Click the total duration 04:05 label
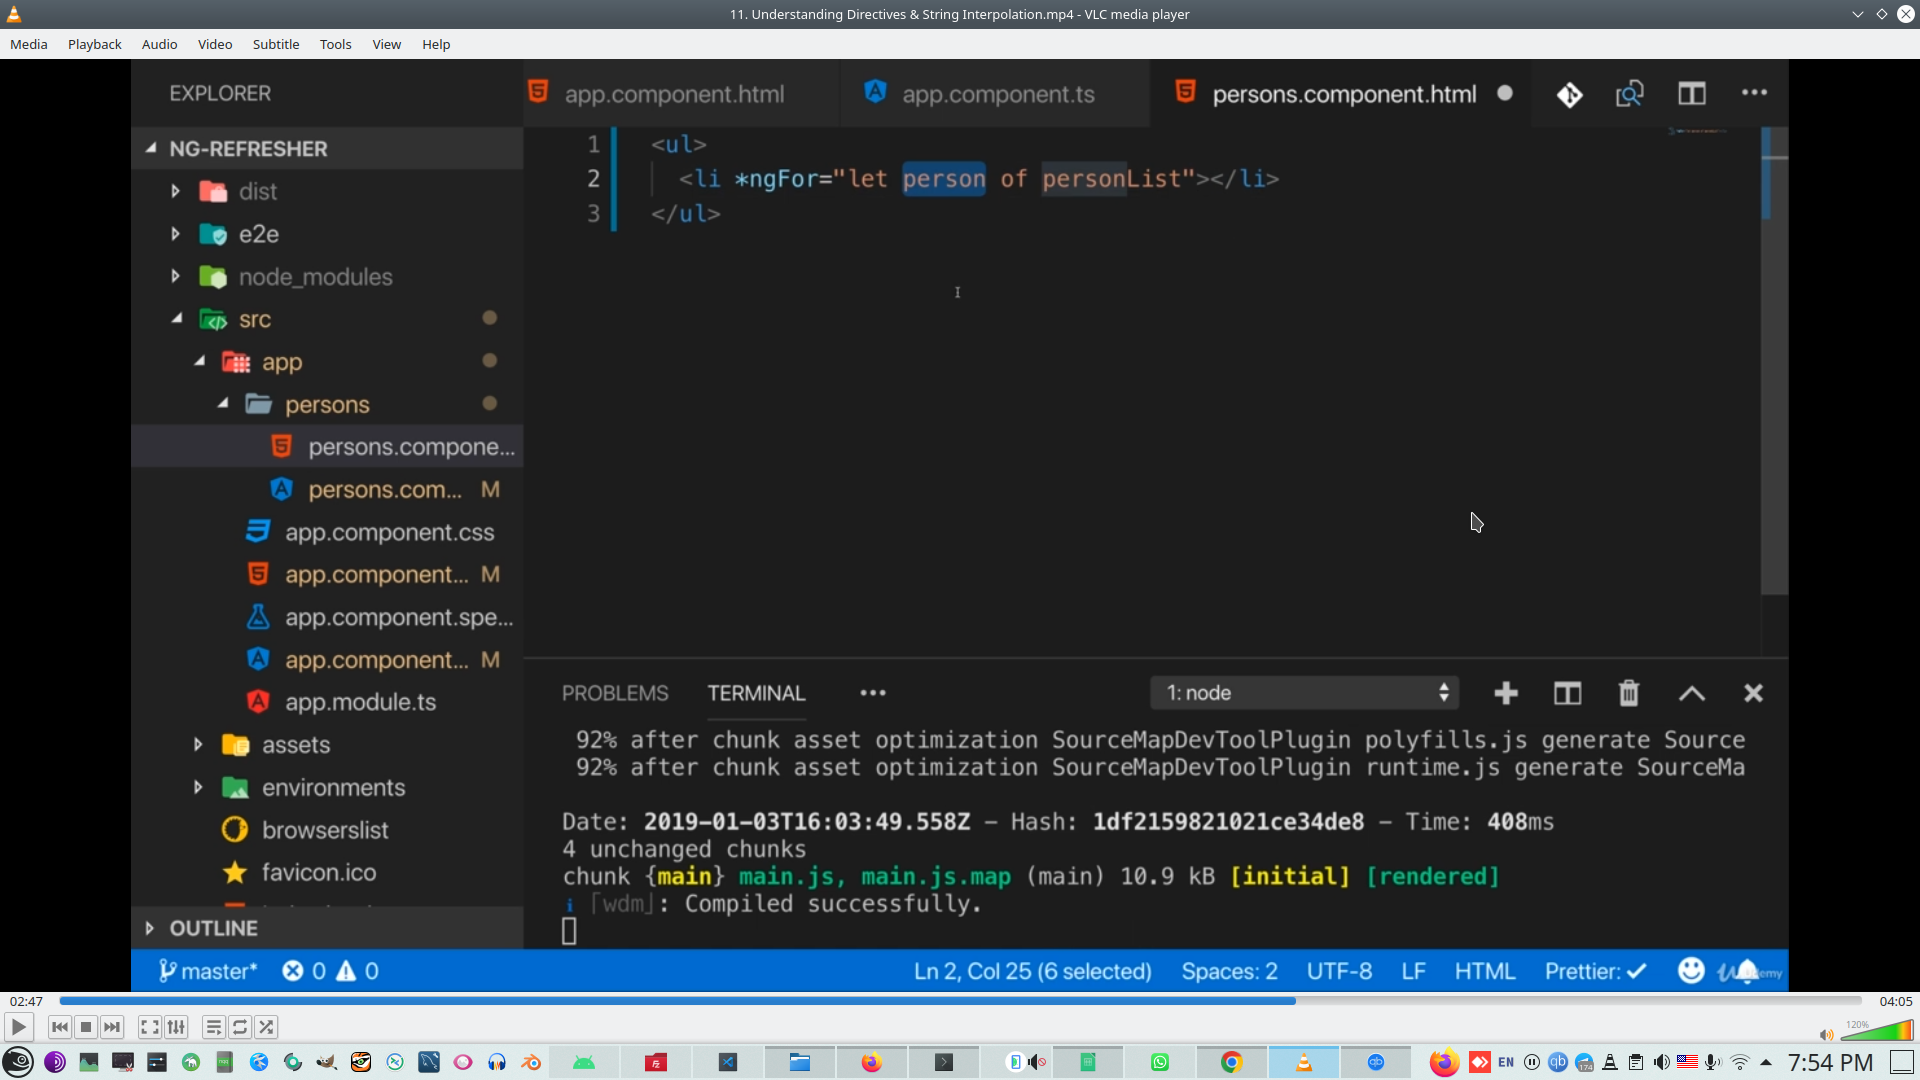 coord(1895,1001)
